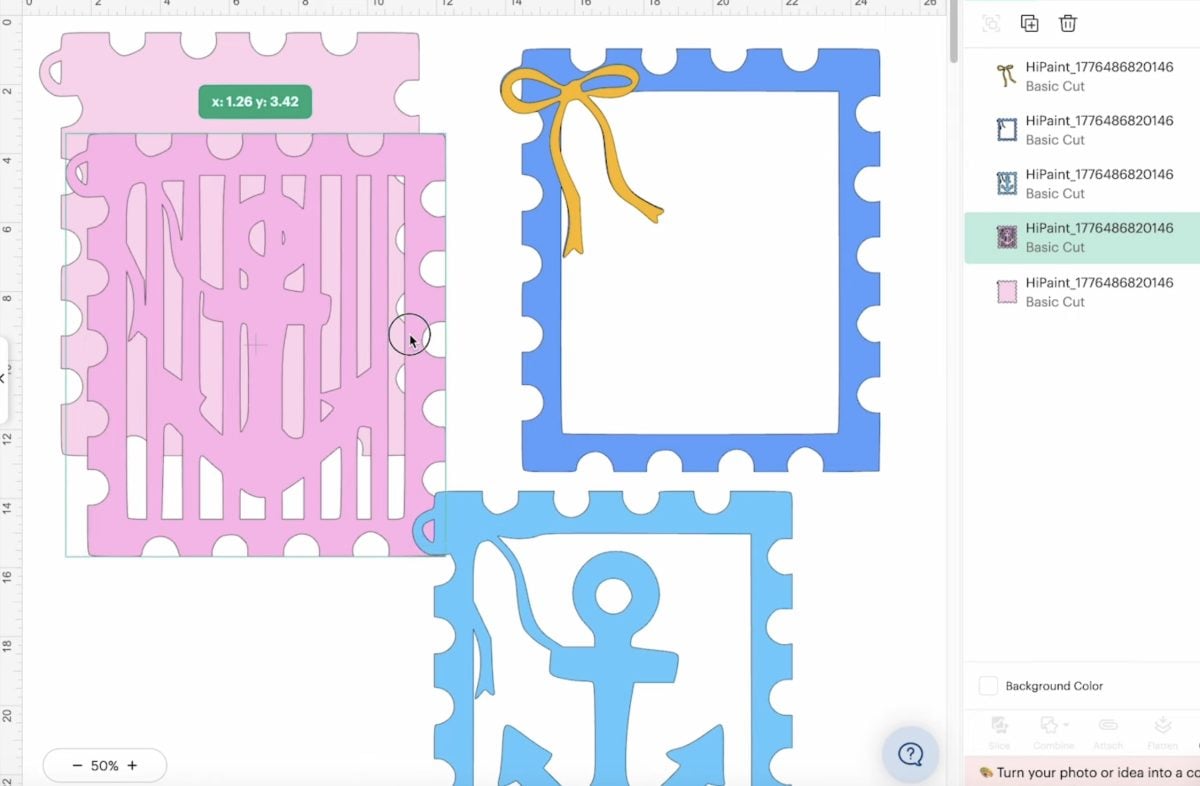Click the Group icon in layers panel

(x=991, y=24)
